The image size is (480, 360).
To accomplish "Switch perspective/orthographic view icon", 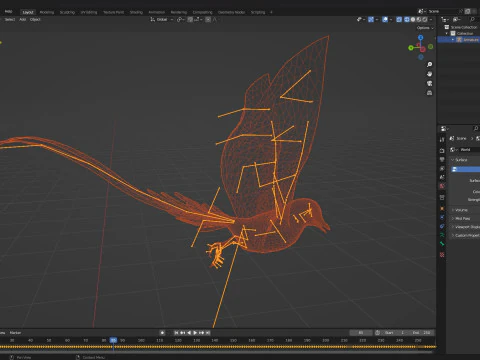I will (430, 93).
